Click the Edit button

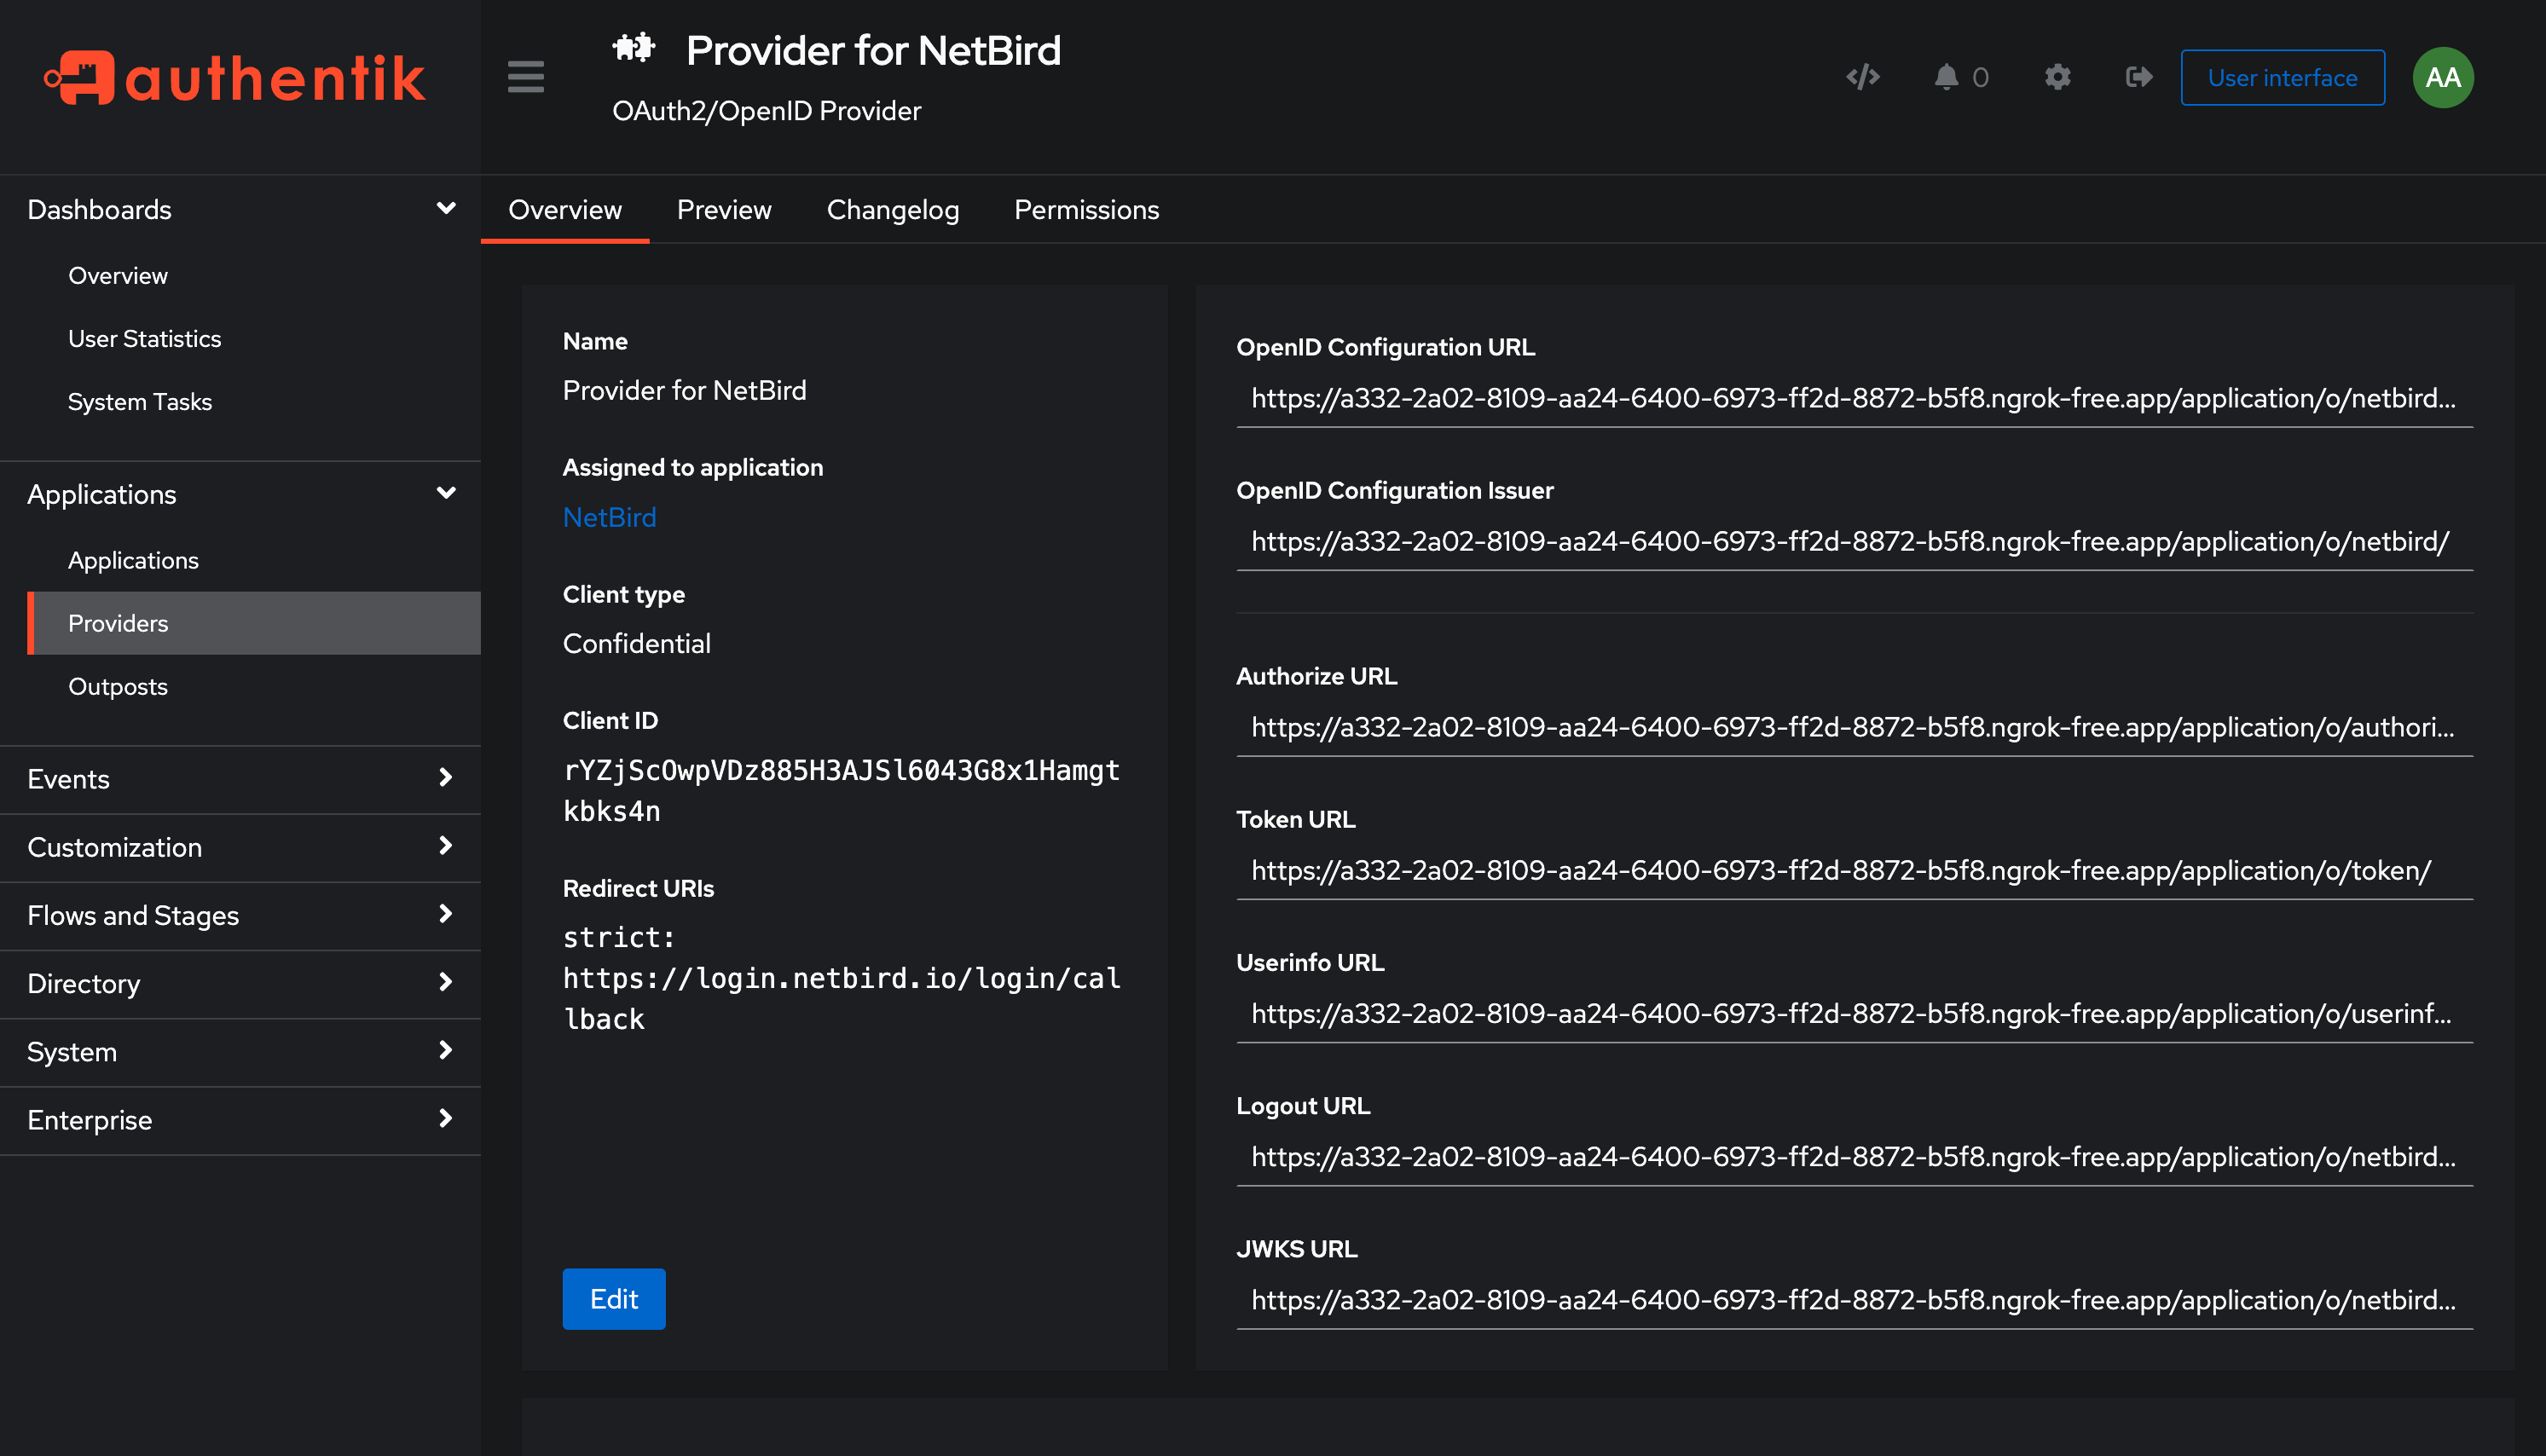(x=613, y=1298)
